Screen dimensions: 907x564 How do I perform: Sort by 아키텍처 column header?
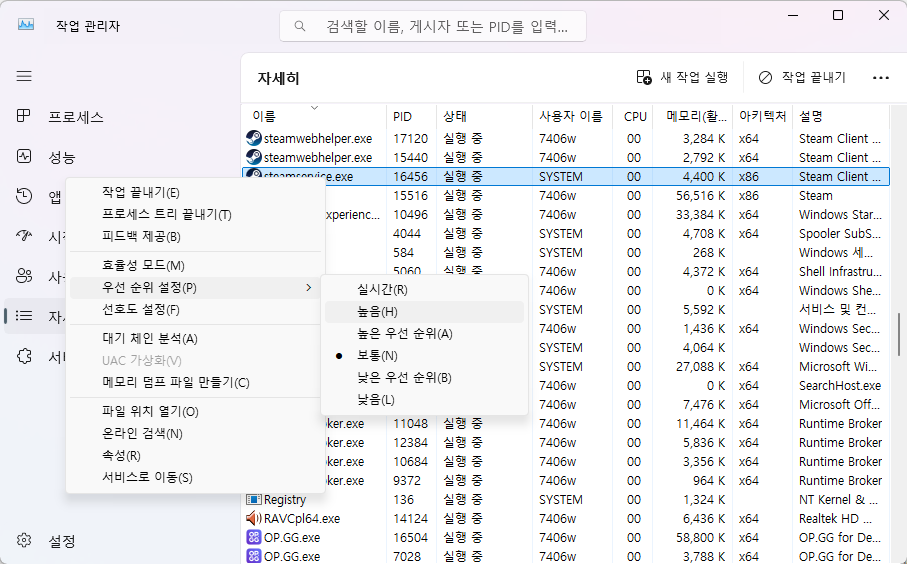click(762, 116)
